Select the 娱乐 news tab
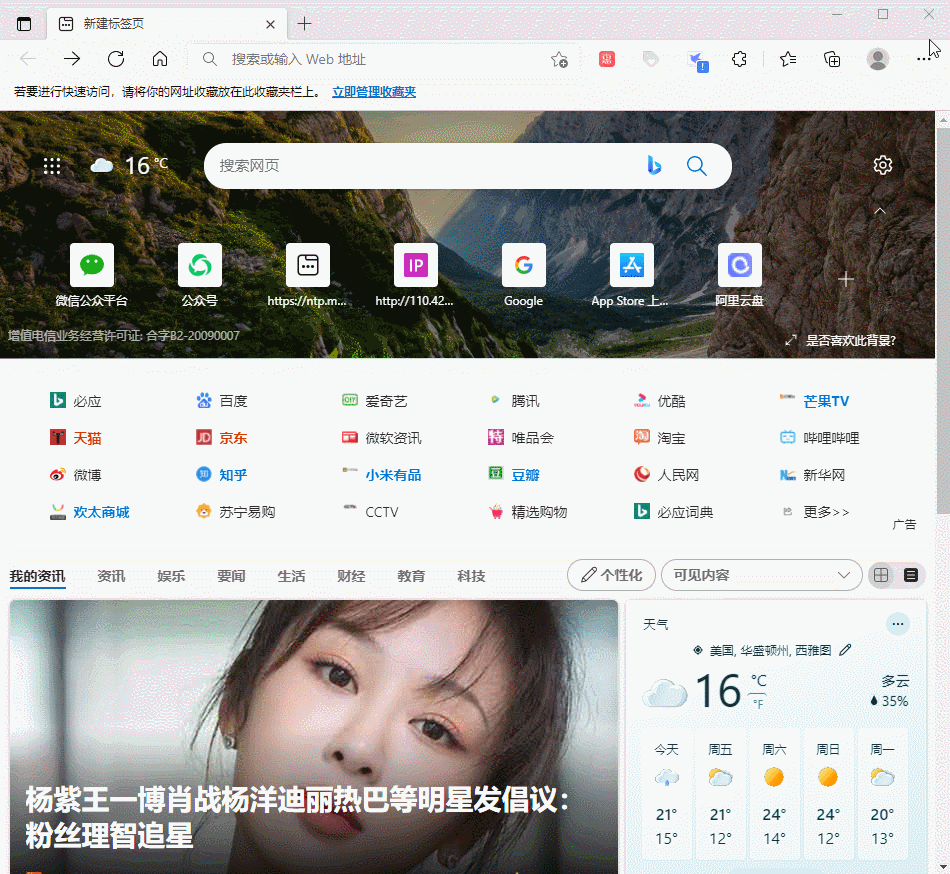The image size is (950, 874). (171, 576)
